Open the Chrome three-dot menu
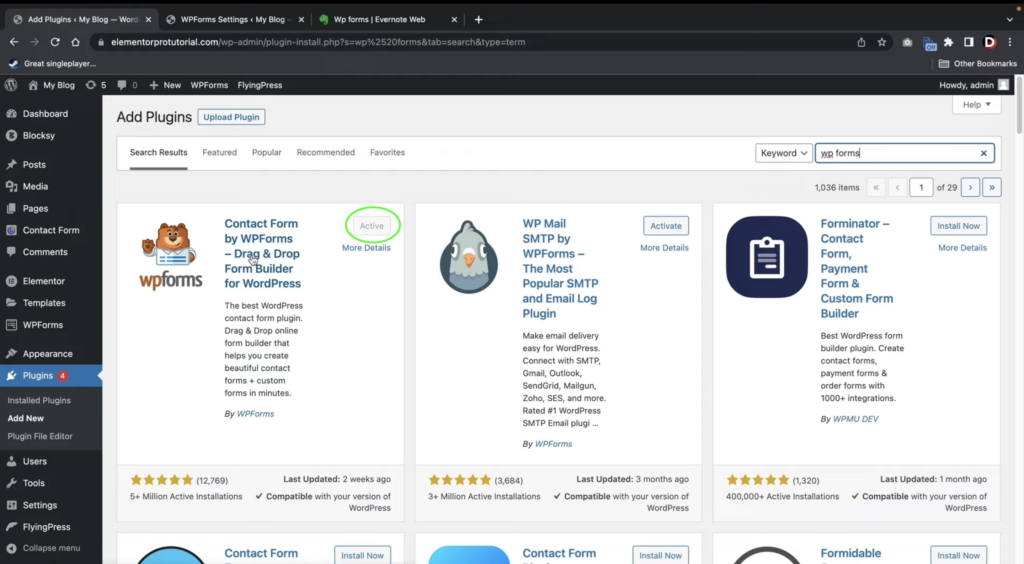The height and width of the screenshot is (564, 1024). coord(1010,42)
